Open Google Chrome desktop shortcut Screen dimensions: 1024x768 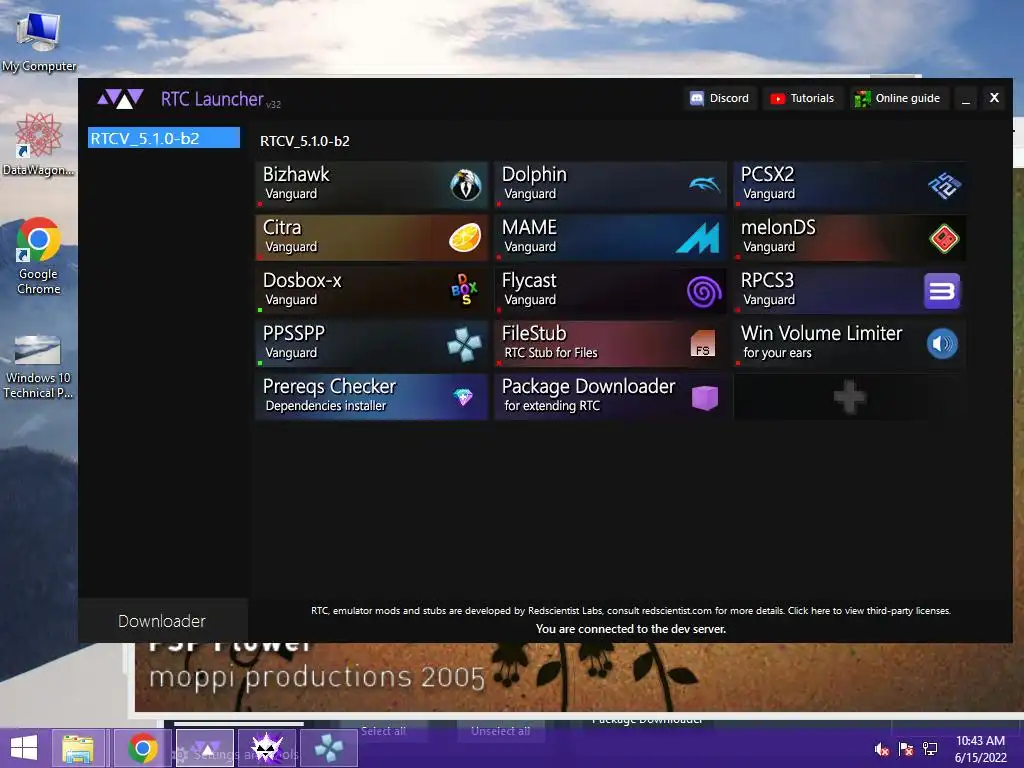39,257
